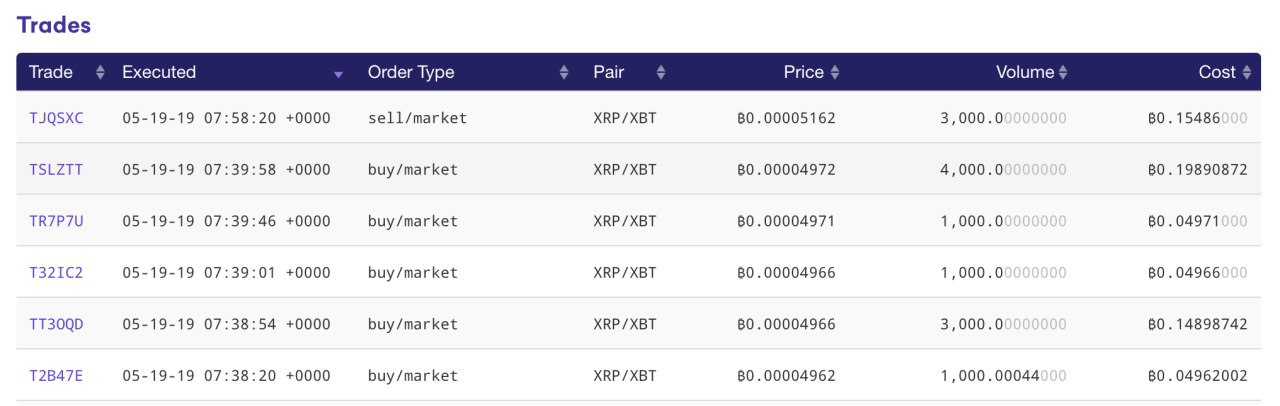Click cost value ₿0.19890872
Viewport: 1280px width, 406px height.
pos(1197,170)
